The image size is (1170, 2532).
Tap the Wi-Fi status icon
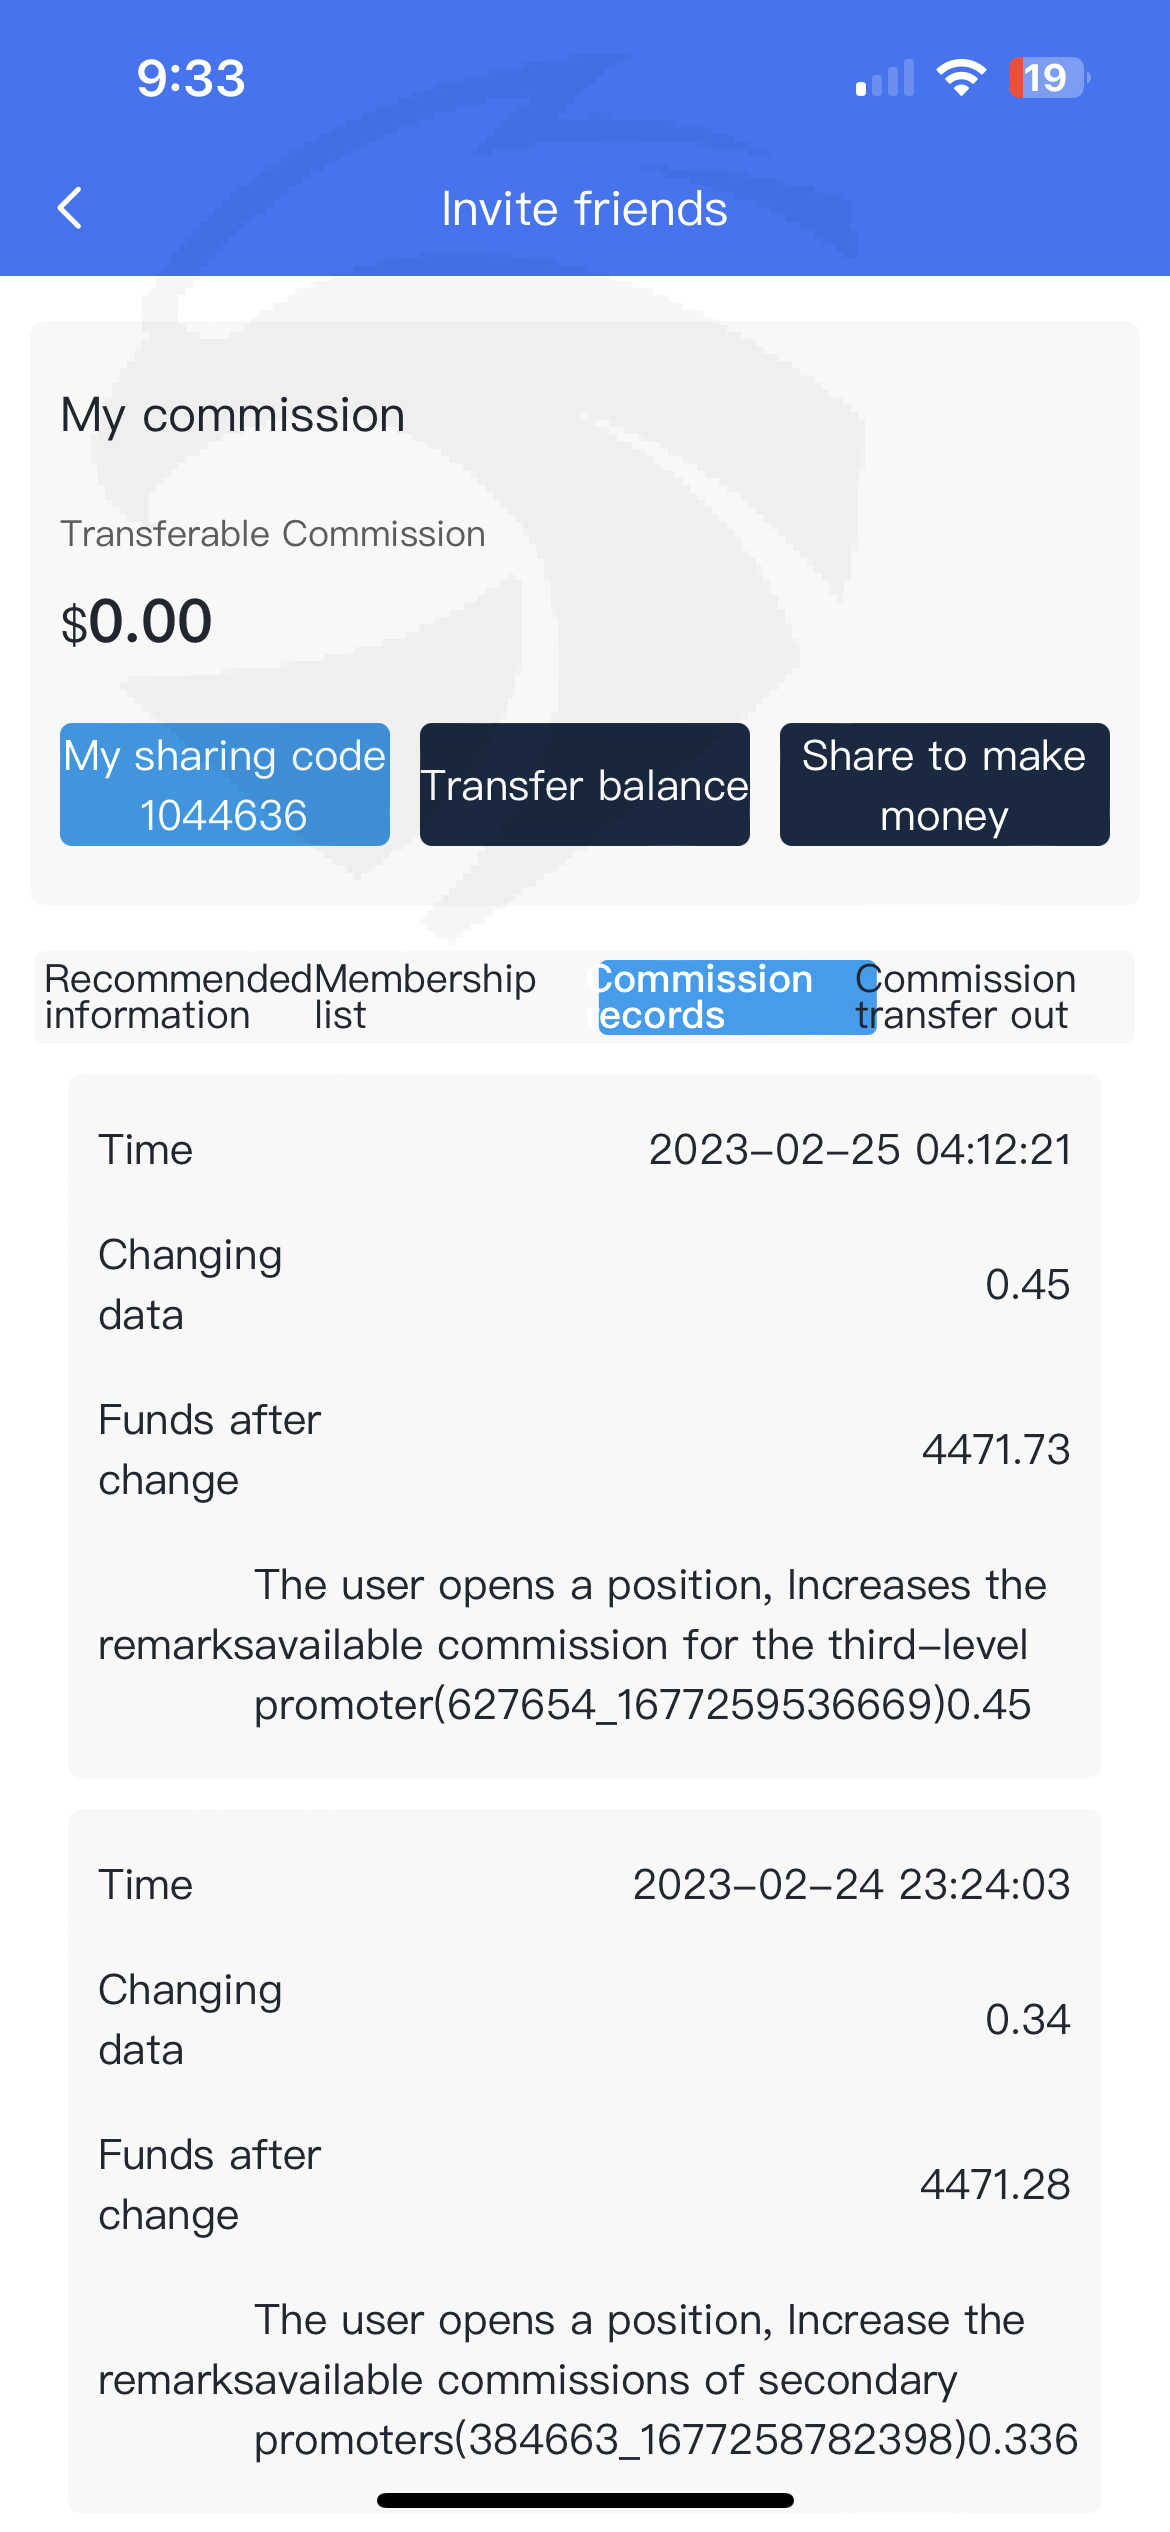pos(961,78)
